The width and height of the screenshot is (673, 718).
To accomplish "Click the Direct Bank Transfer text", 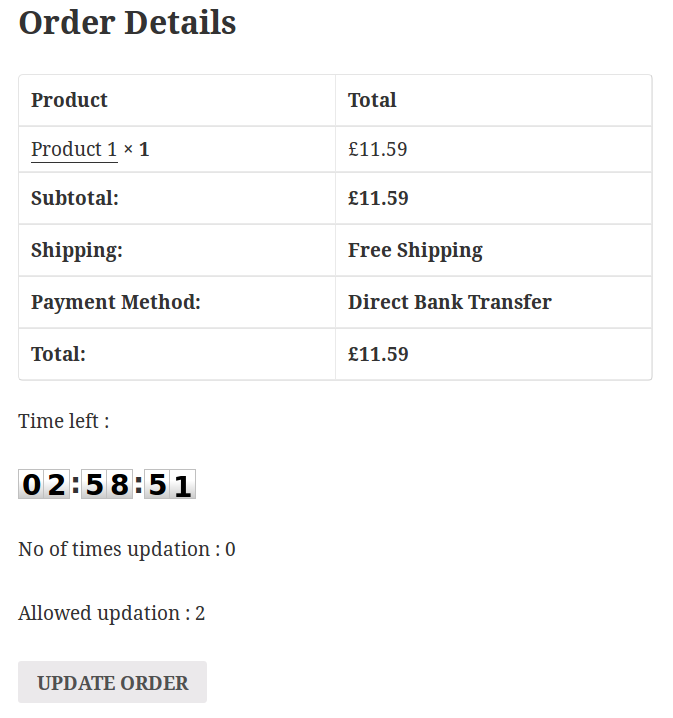I will (450, 302).
